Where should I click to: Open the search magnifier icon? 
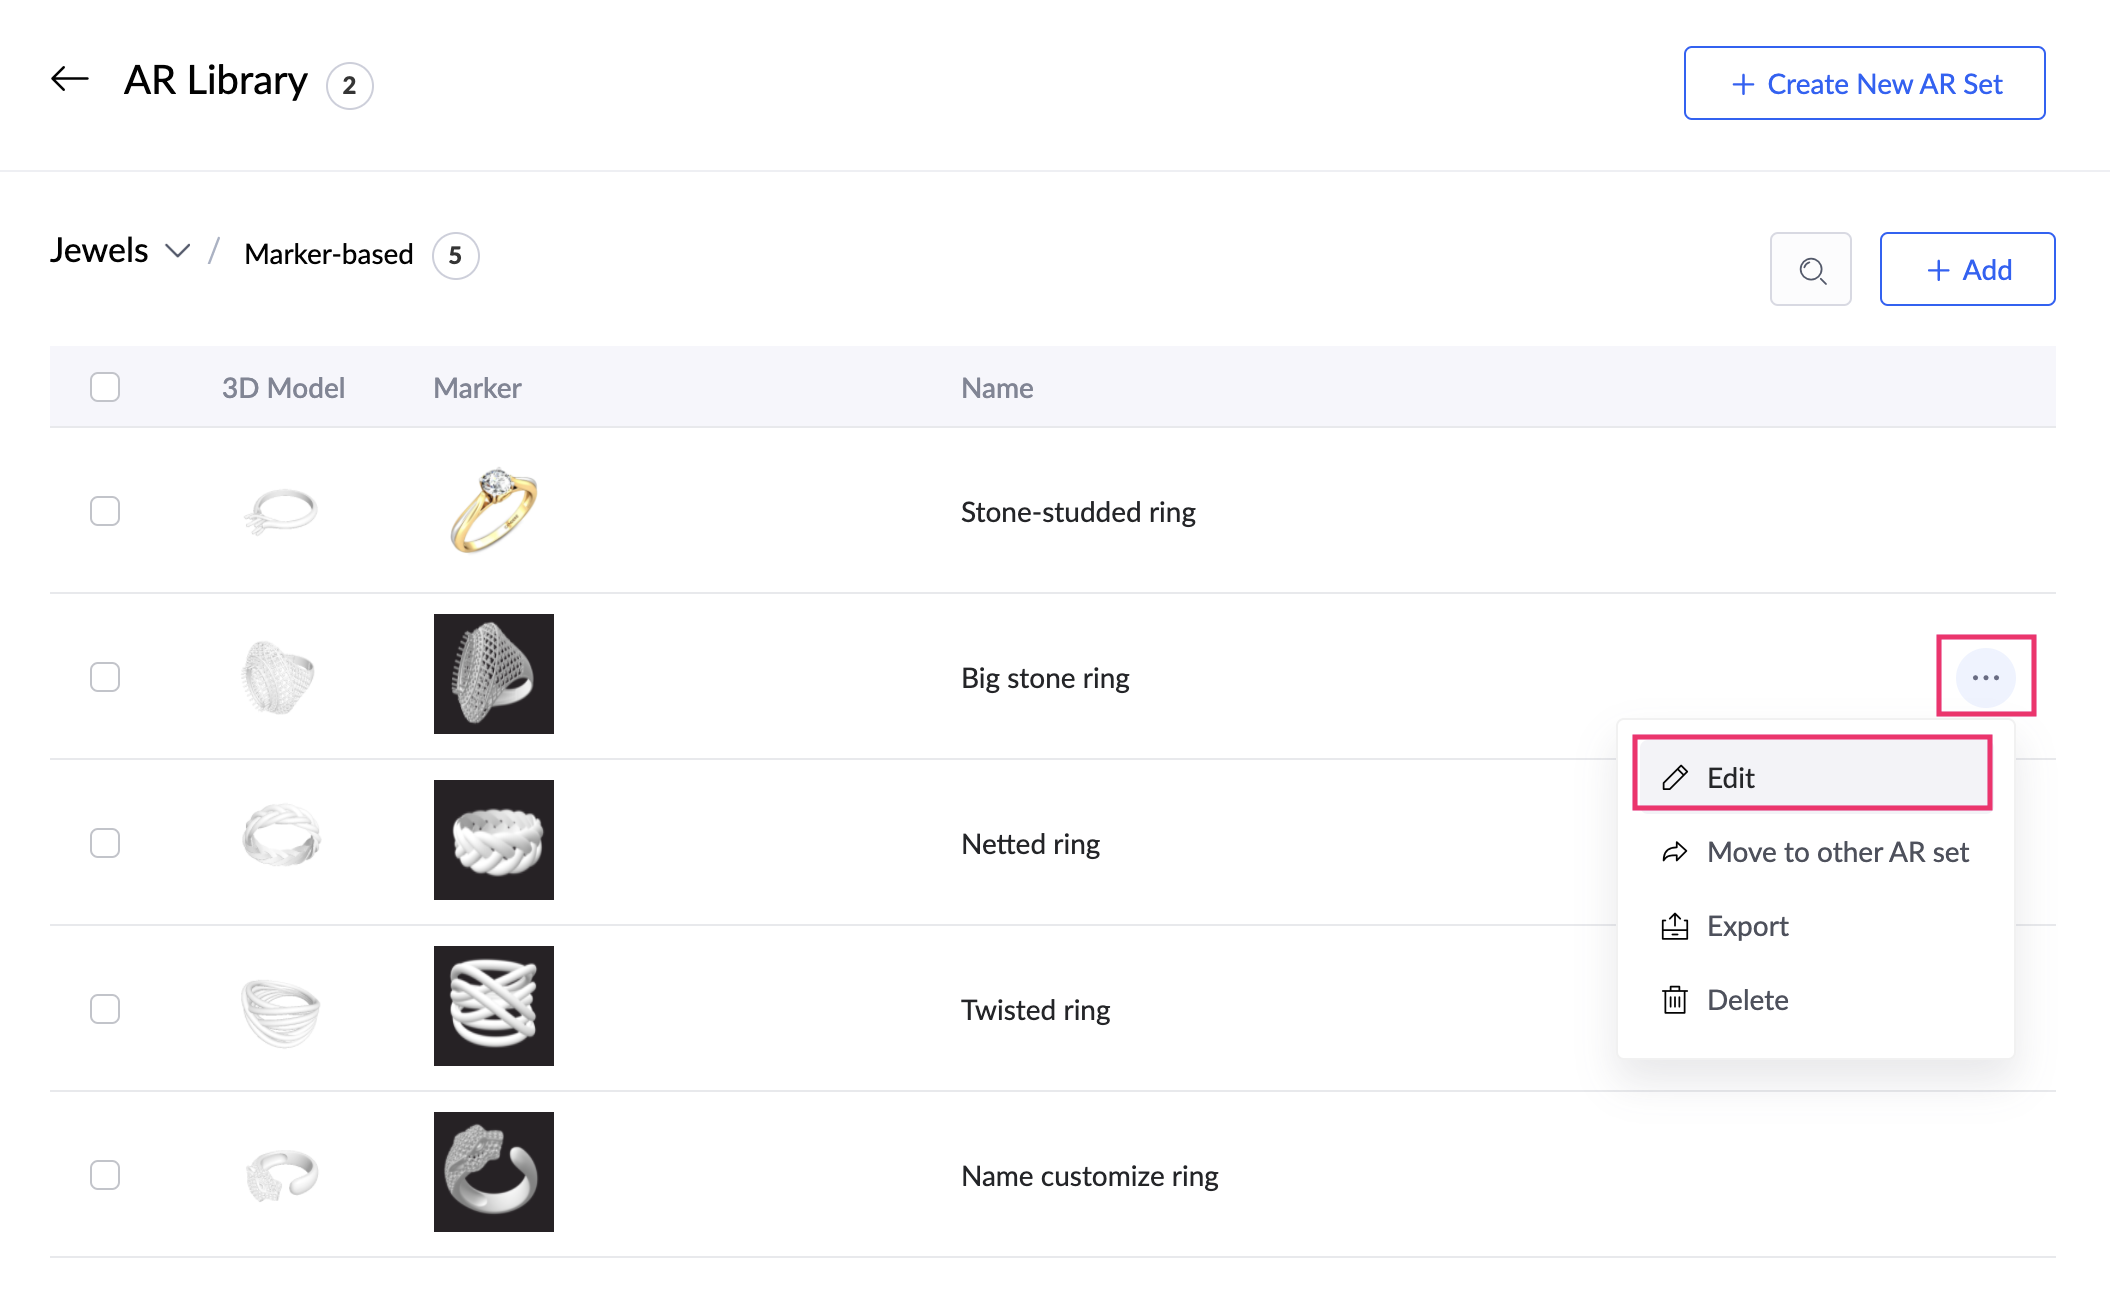[1811, 270]
